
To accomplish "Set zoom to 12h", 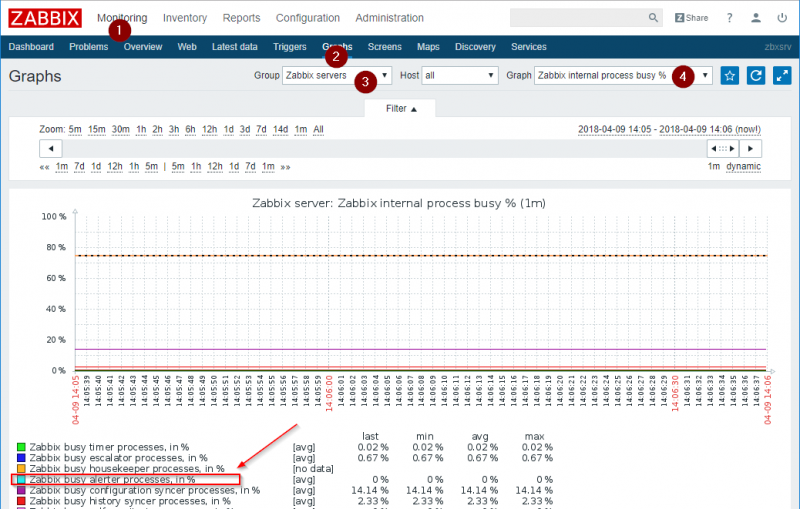I will [x=210, y=129].
